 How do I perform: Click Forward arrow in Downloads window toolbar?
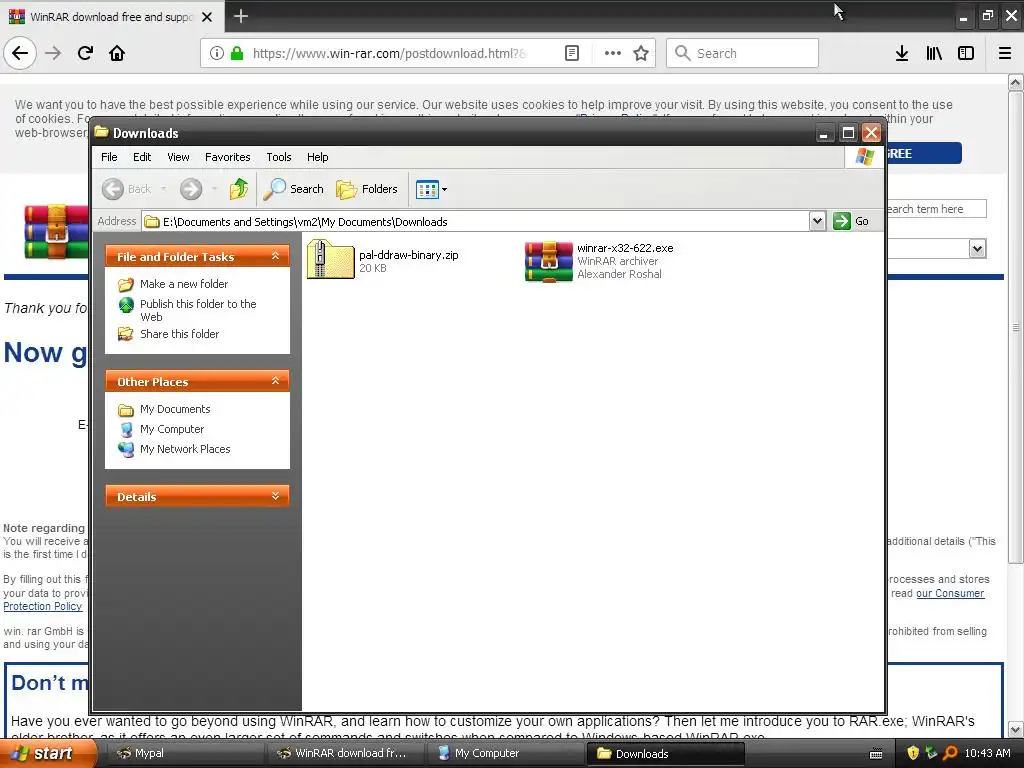click(x=191, y=189)
